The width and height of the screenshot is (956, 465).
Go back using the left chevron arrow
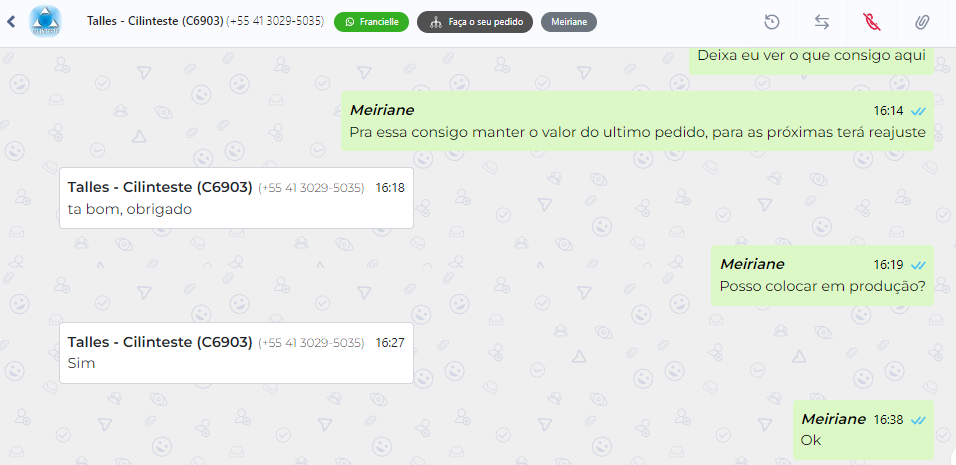(10, 22)
